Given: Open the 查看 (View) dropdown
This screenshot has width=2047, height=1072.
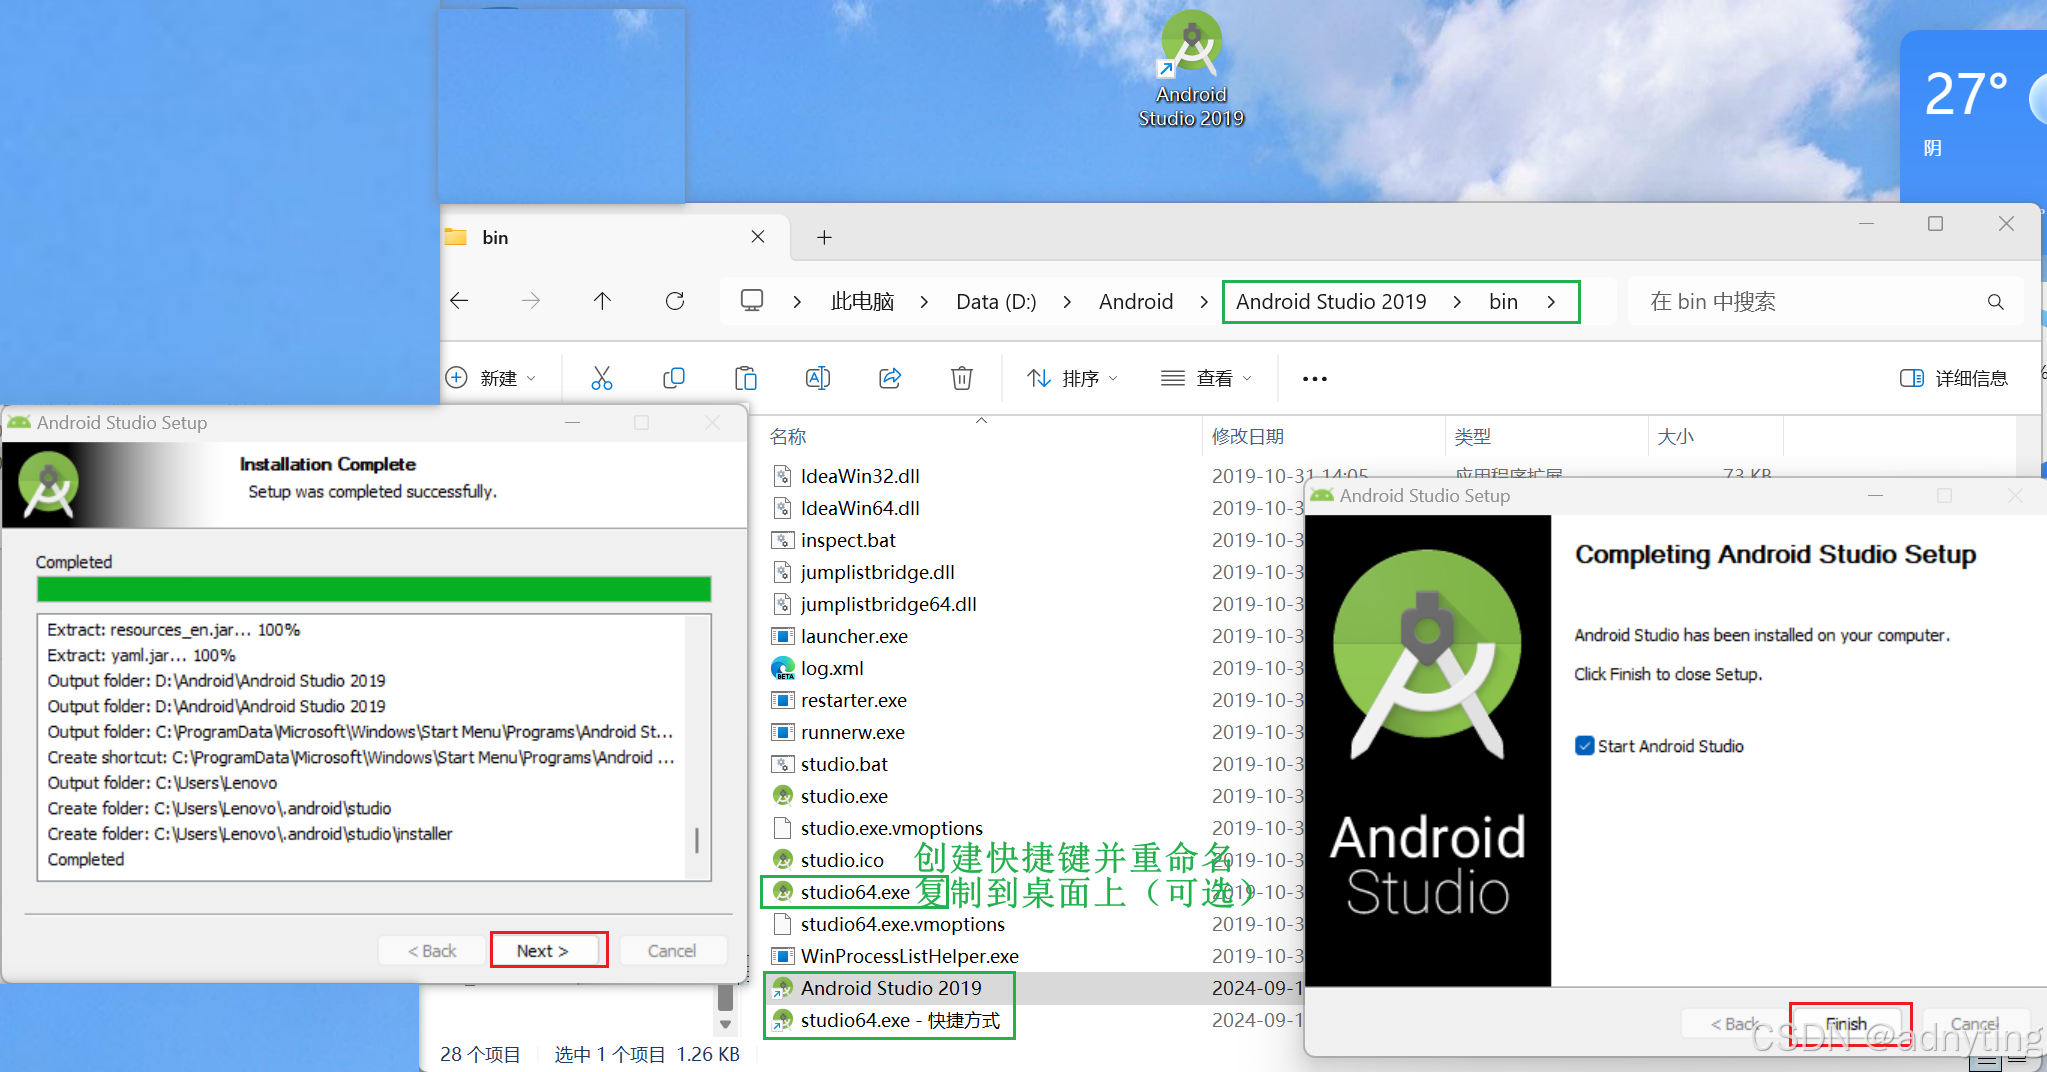Looking at the screenshot, I should (1206, 378).
